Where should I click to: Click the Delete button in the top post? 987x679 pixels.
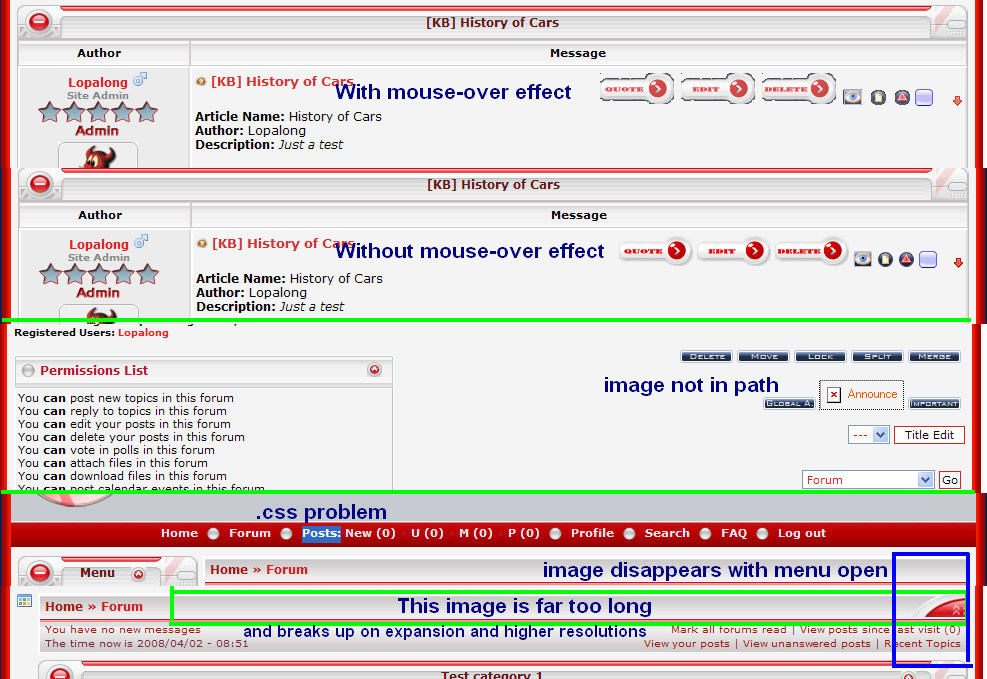click(798, 89)
